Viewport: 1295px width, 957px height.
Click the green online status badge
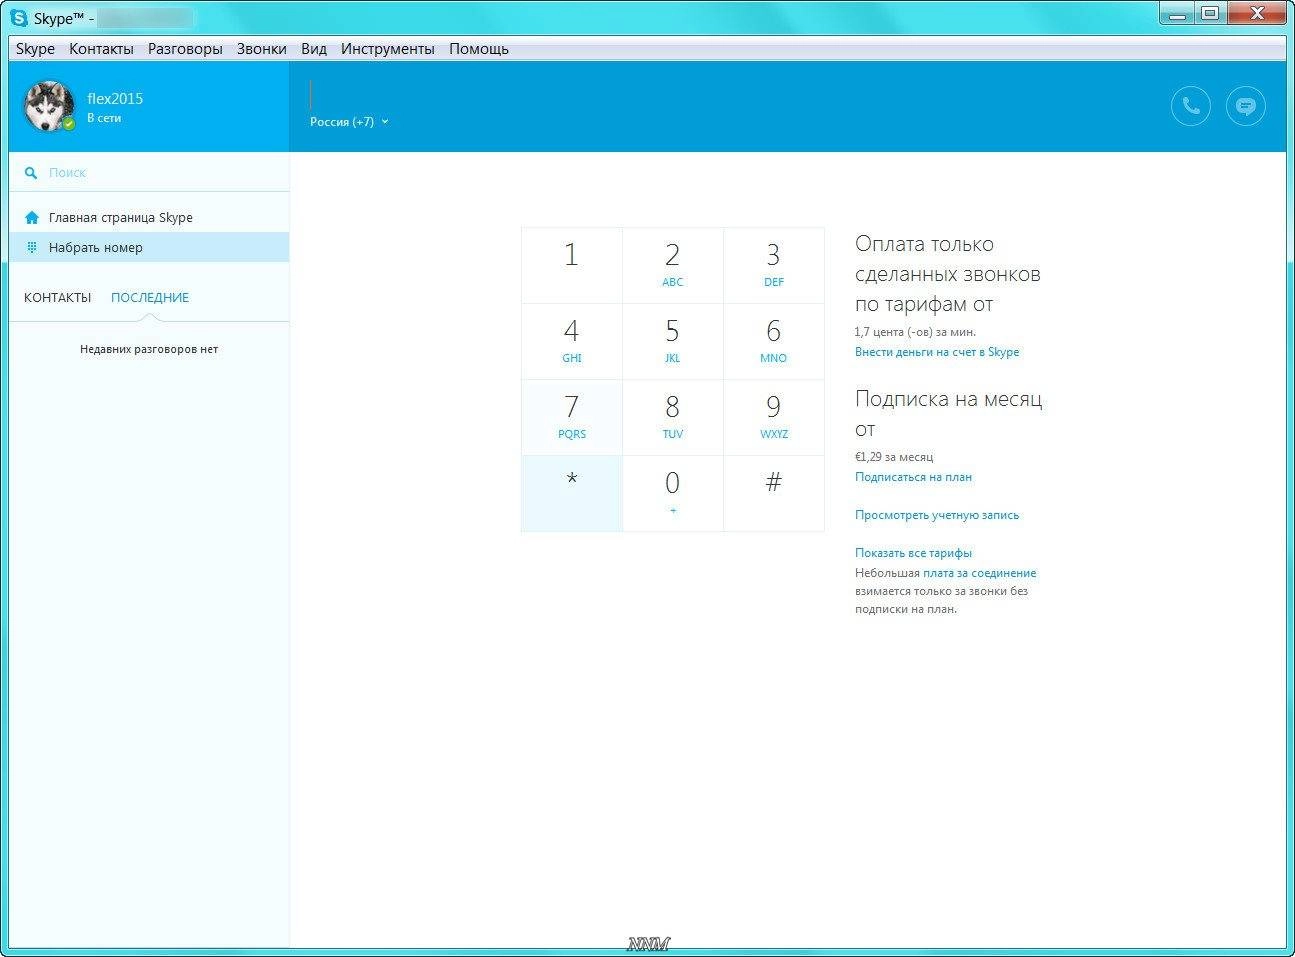point(69,124)
